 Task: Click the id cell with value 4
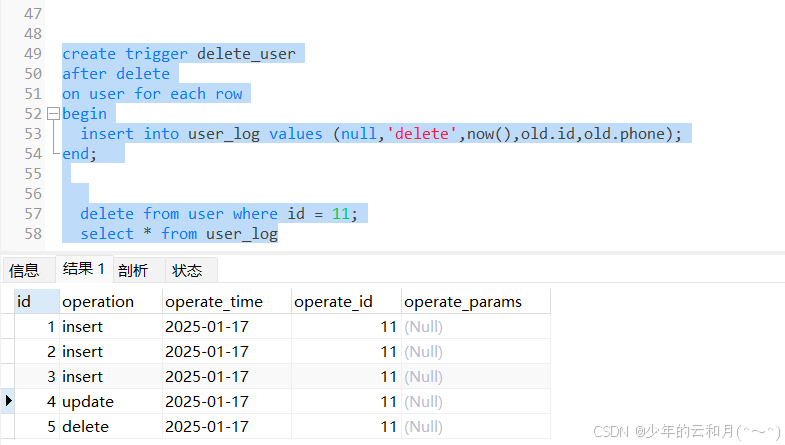pos(37,401)
